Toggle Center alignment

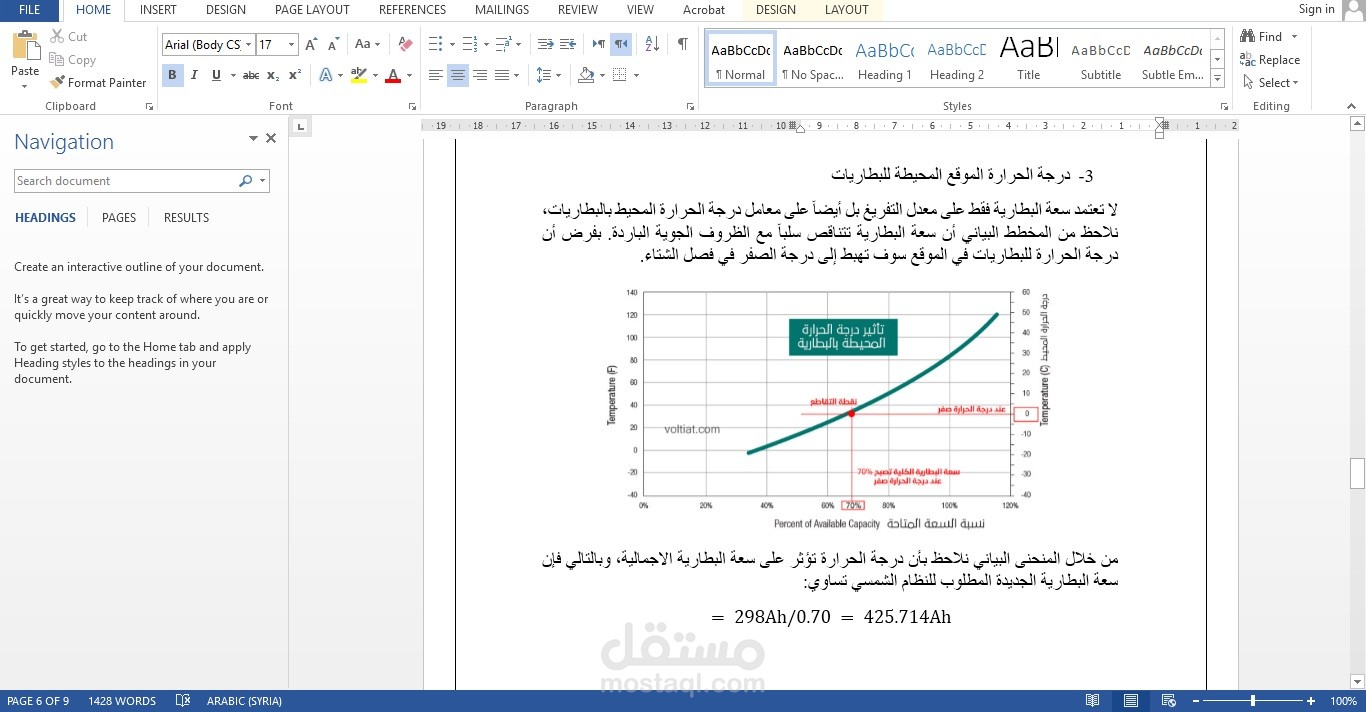[458, 75]
